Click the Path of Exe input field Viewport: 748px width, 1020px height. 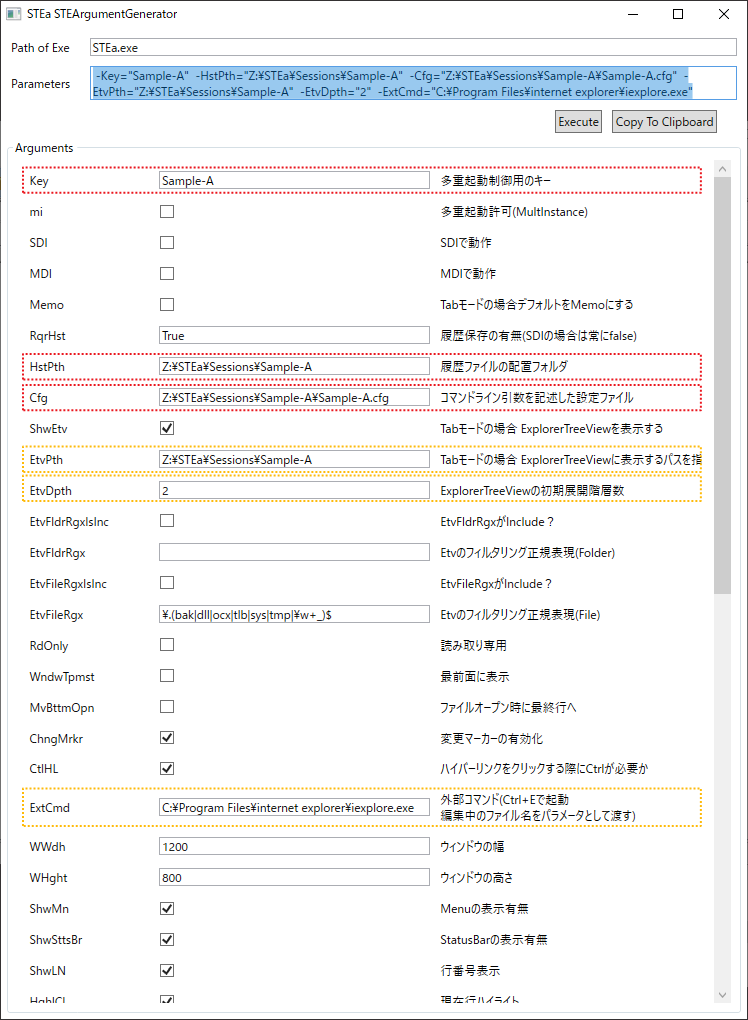[x=413, y=47]
